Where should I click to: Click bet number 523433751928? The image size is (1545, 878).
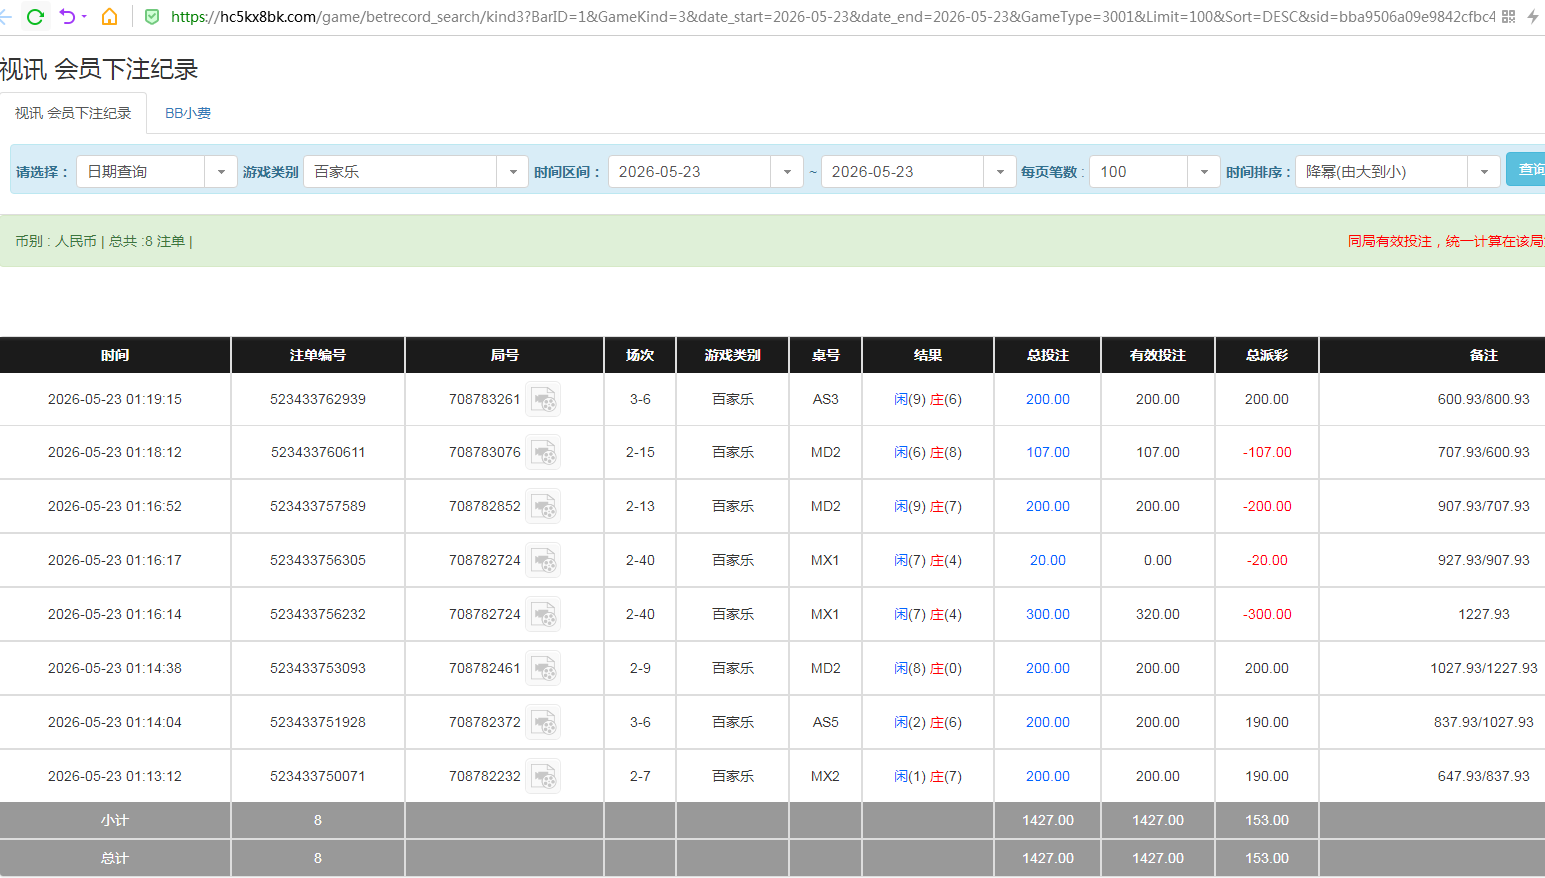pyautogui.click(x=318, y=723)
